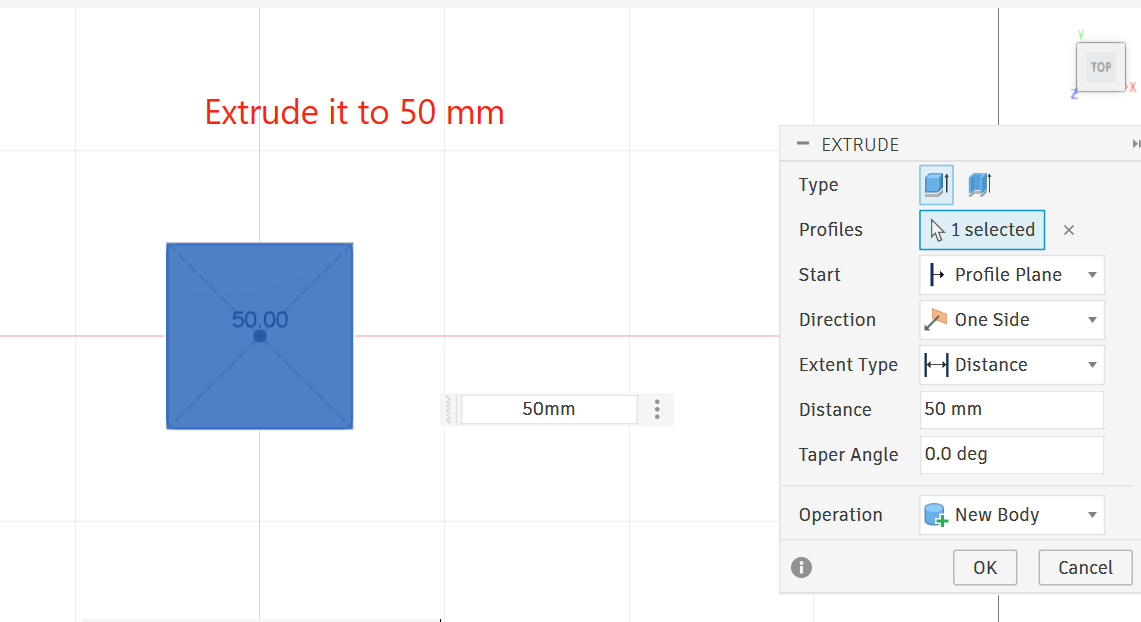Viewport: 1141px width, 622px height.
Task: Clear the selected profiles with X
Action: pos(1069,230)
